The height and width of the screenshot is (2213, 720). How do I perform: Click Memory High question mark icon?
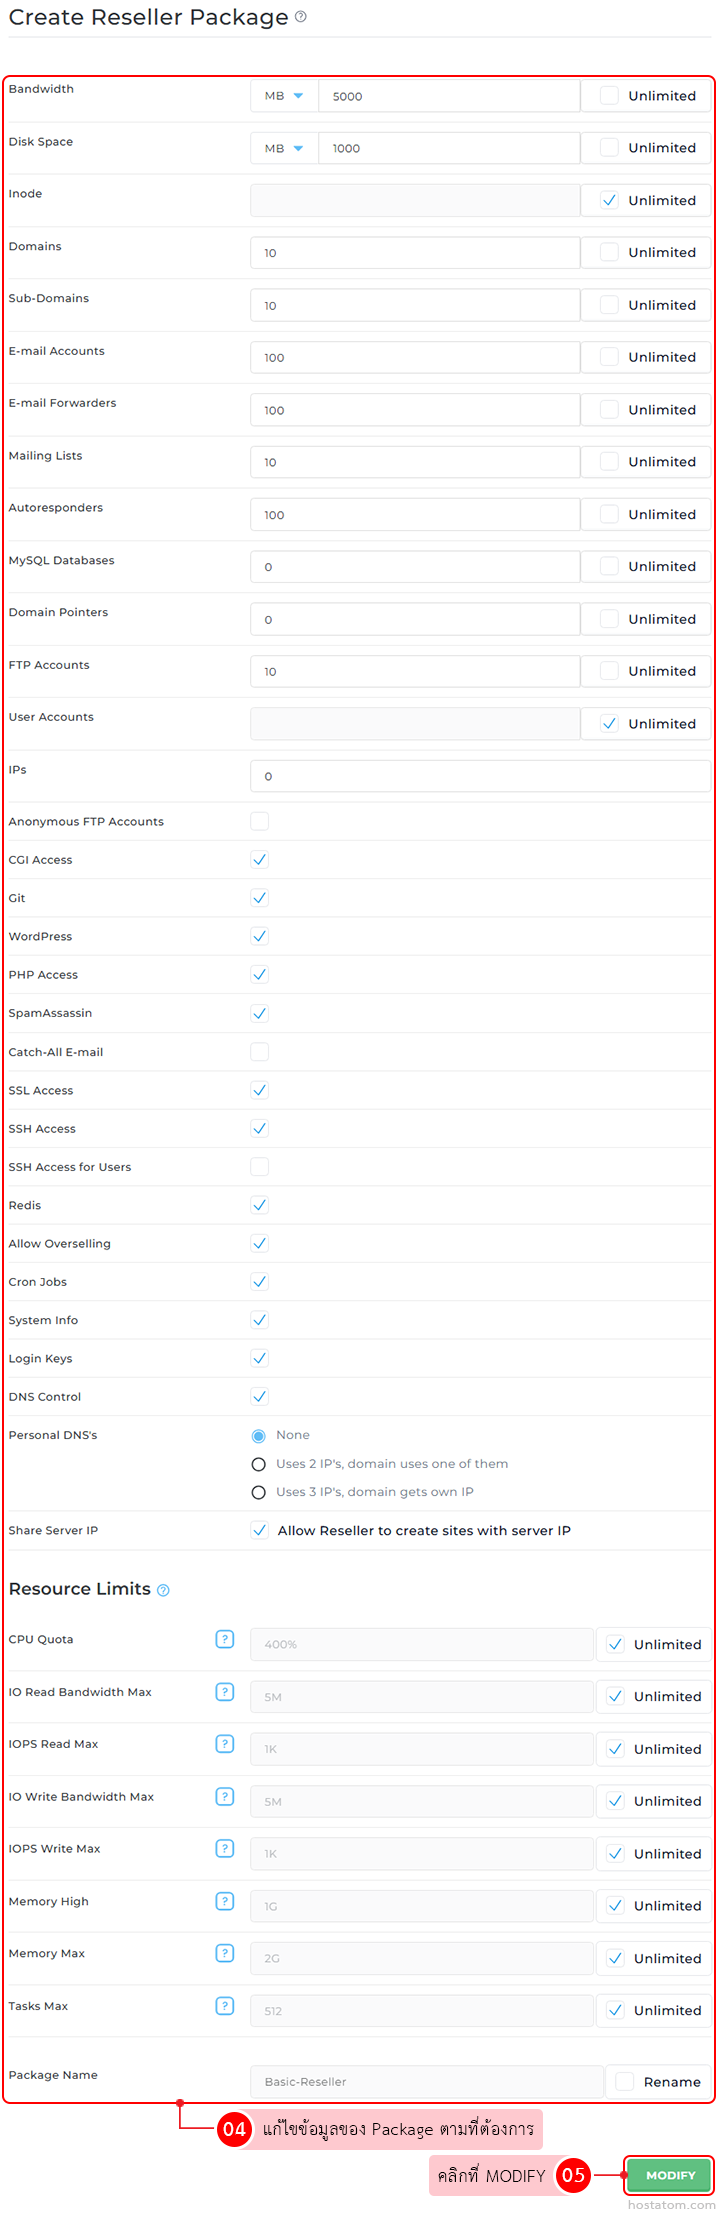coord(225,1901)
